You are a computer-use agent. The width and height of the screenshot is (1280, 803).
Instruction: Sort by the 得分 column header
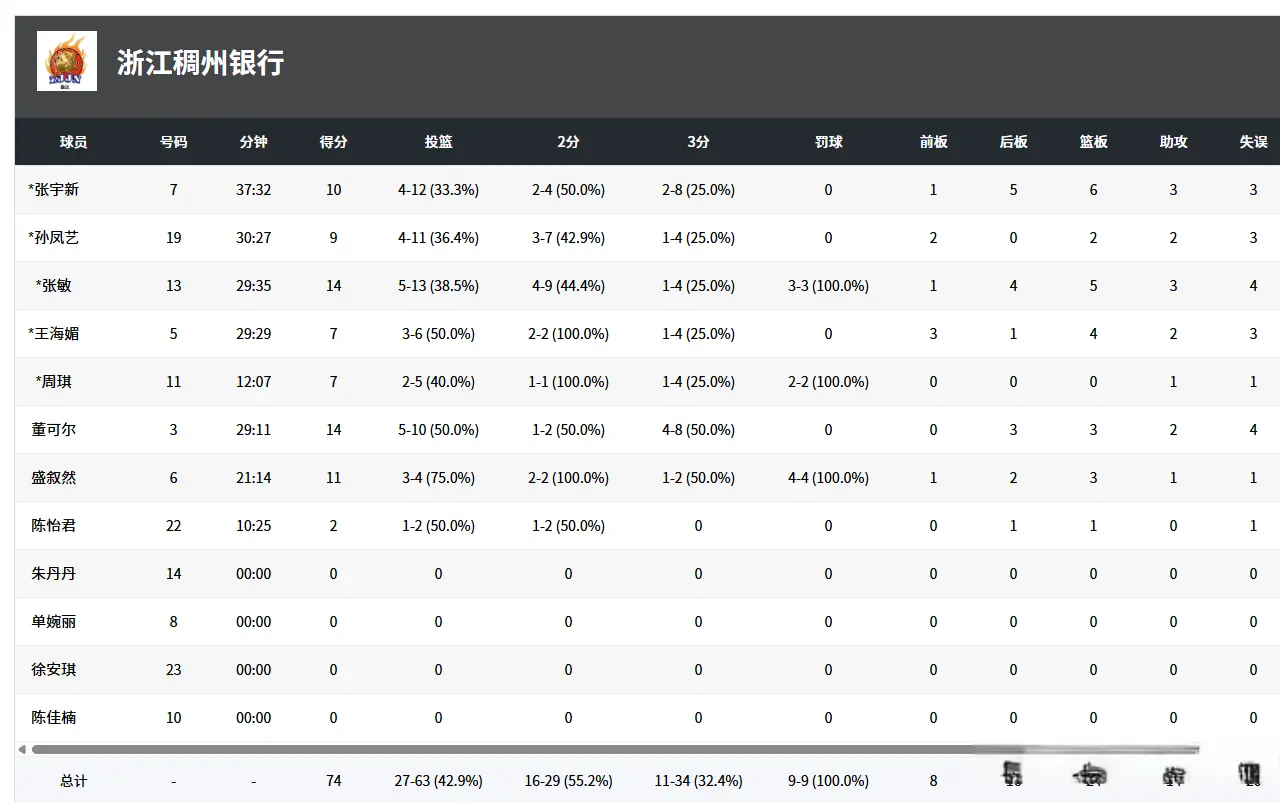tap(333, 142)
